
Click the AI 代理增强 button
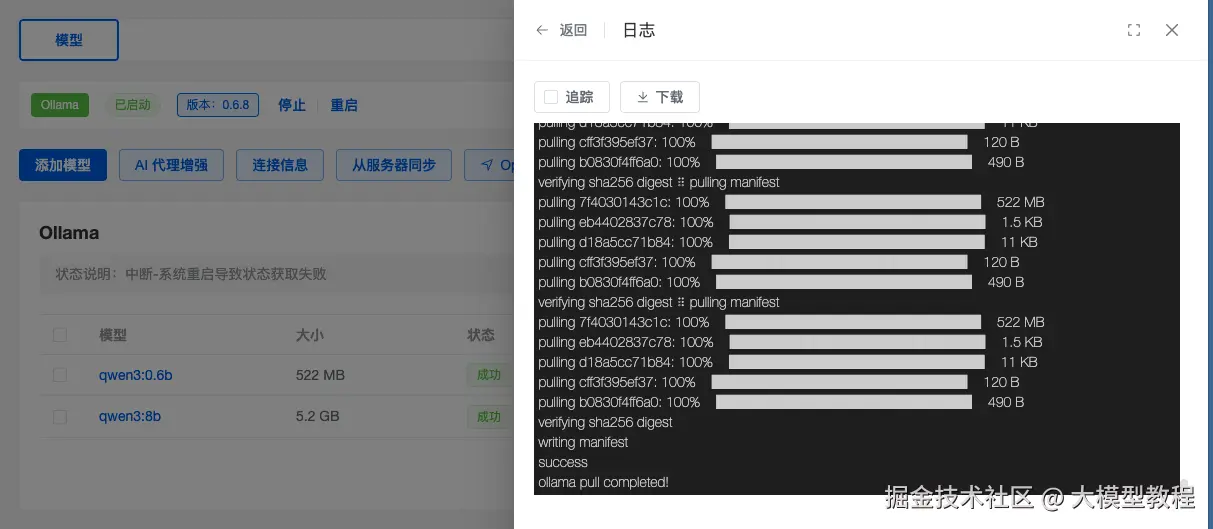(x=171, y=165)
